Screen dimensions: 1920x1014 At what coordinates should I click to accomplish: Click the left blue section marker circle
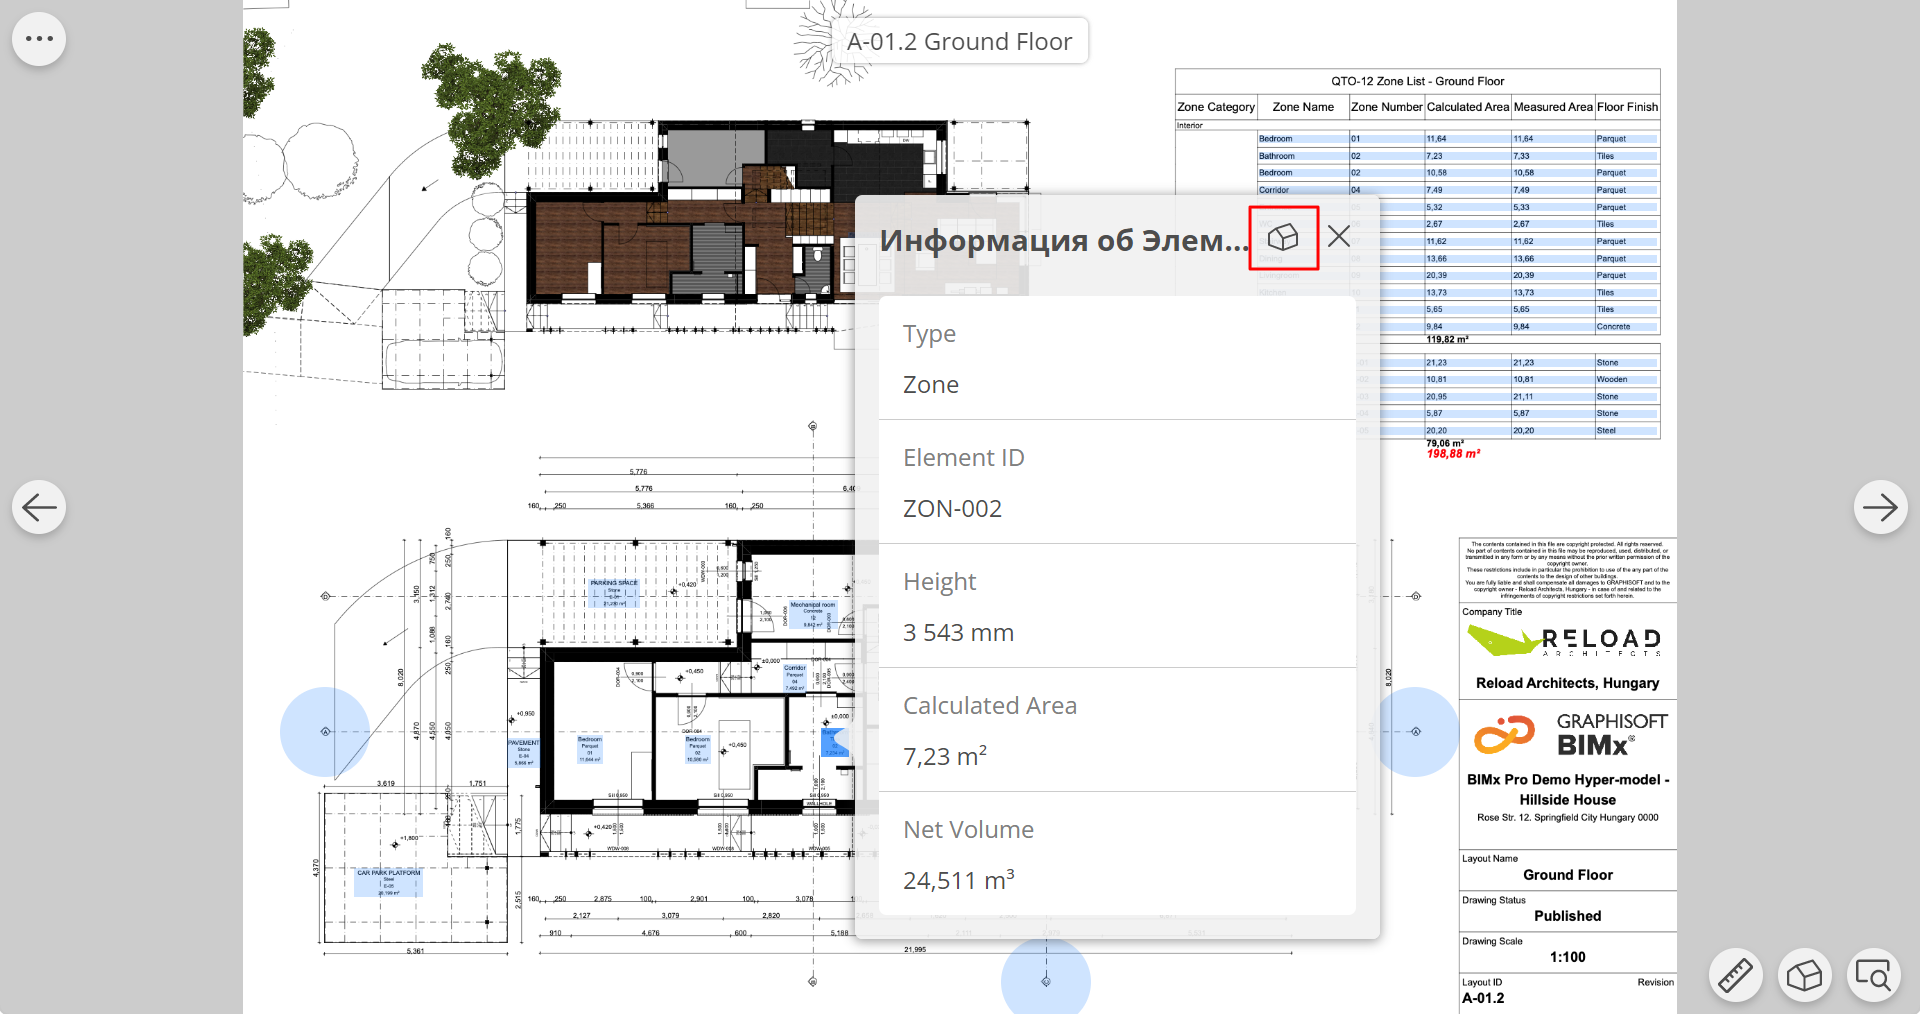325,732
